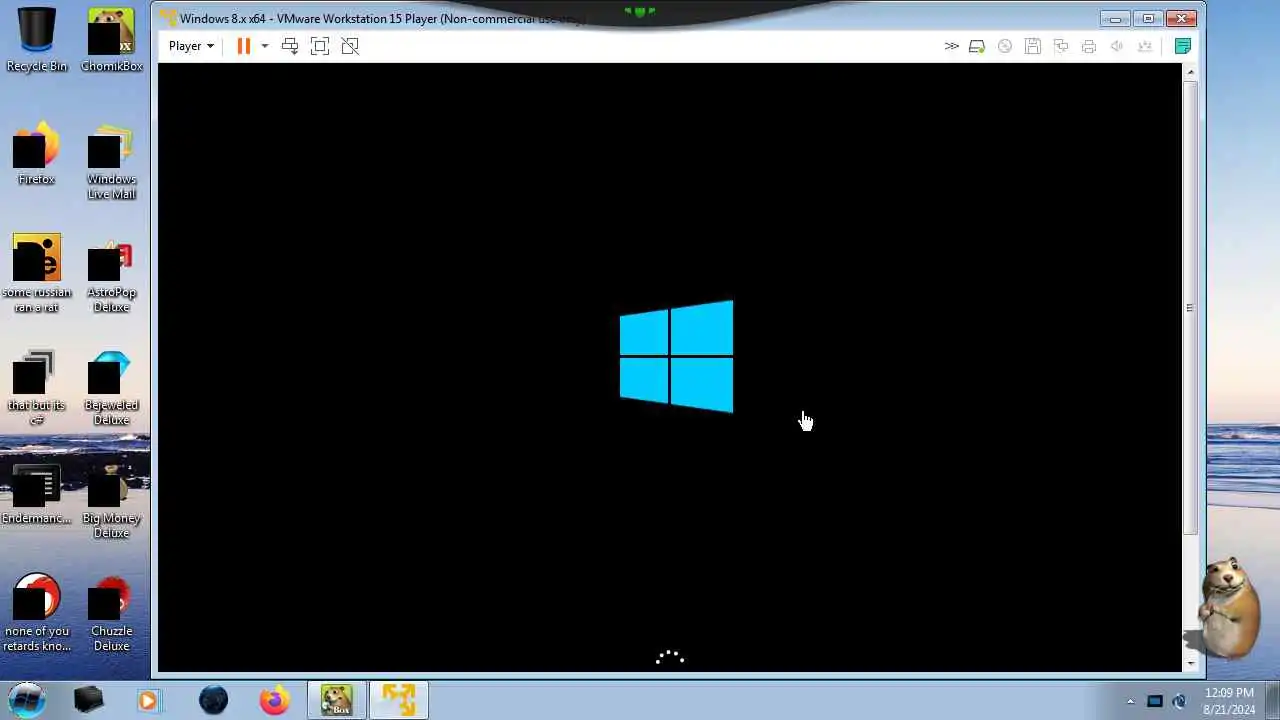Show hidden system tray icons
Image resolution: width=1280 pixels, height=720 pixels.
tap(1130, 701)
